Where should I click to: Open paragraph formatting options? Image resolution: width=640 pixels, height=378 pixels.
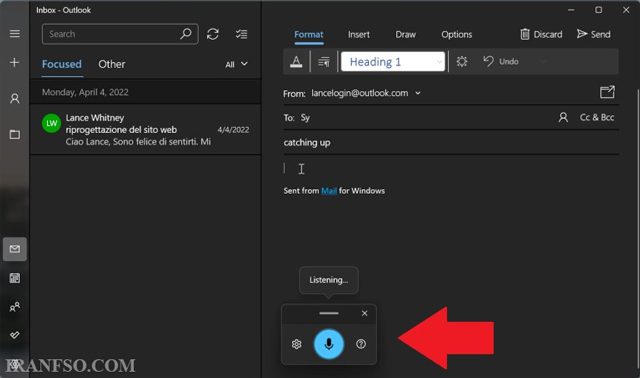tap(324, 62)
